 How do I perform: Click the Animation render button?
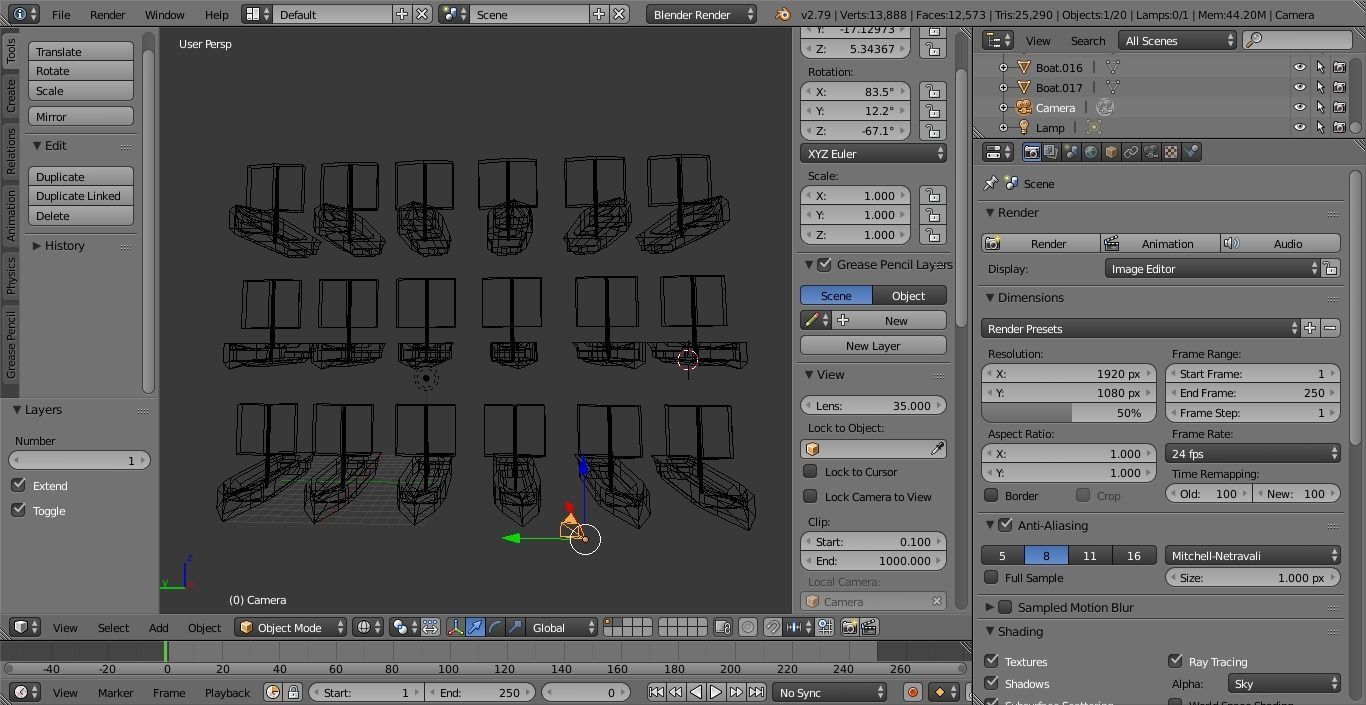[1160, 243]
